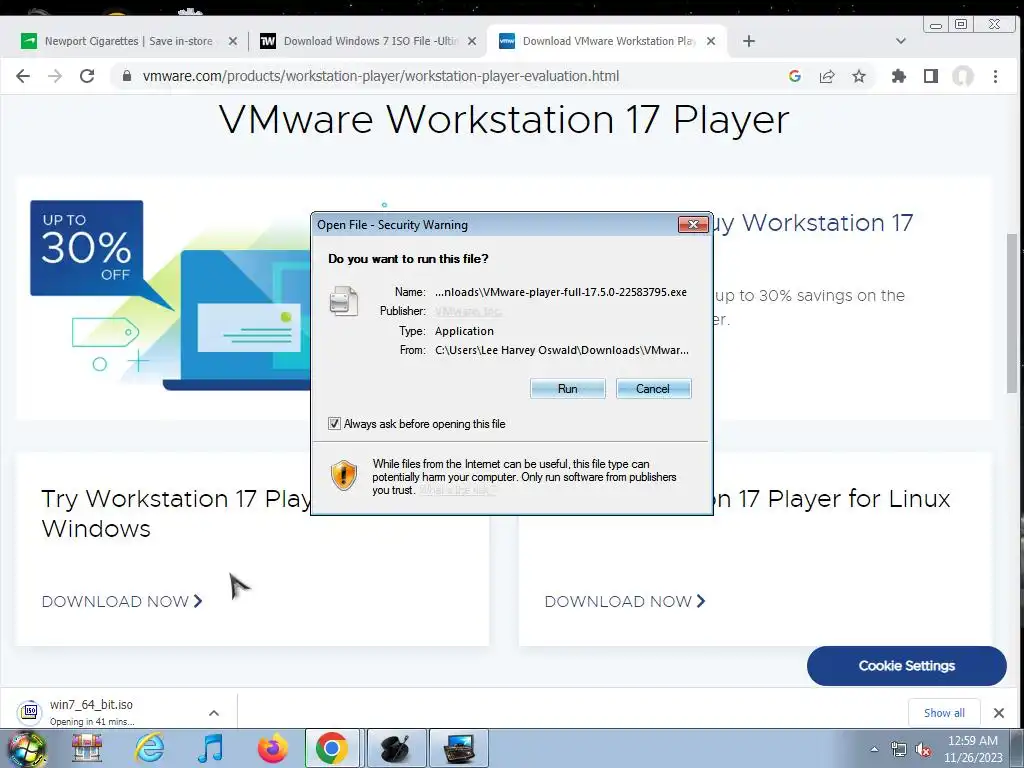The width and height of the screenshot is (1024, 768).
Task: Close the downloads bar
Action: [x=999, y=713]
